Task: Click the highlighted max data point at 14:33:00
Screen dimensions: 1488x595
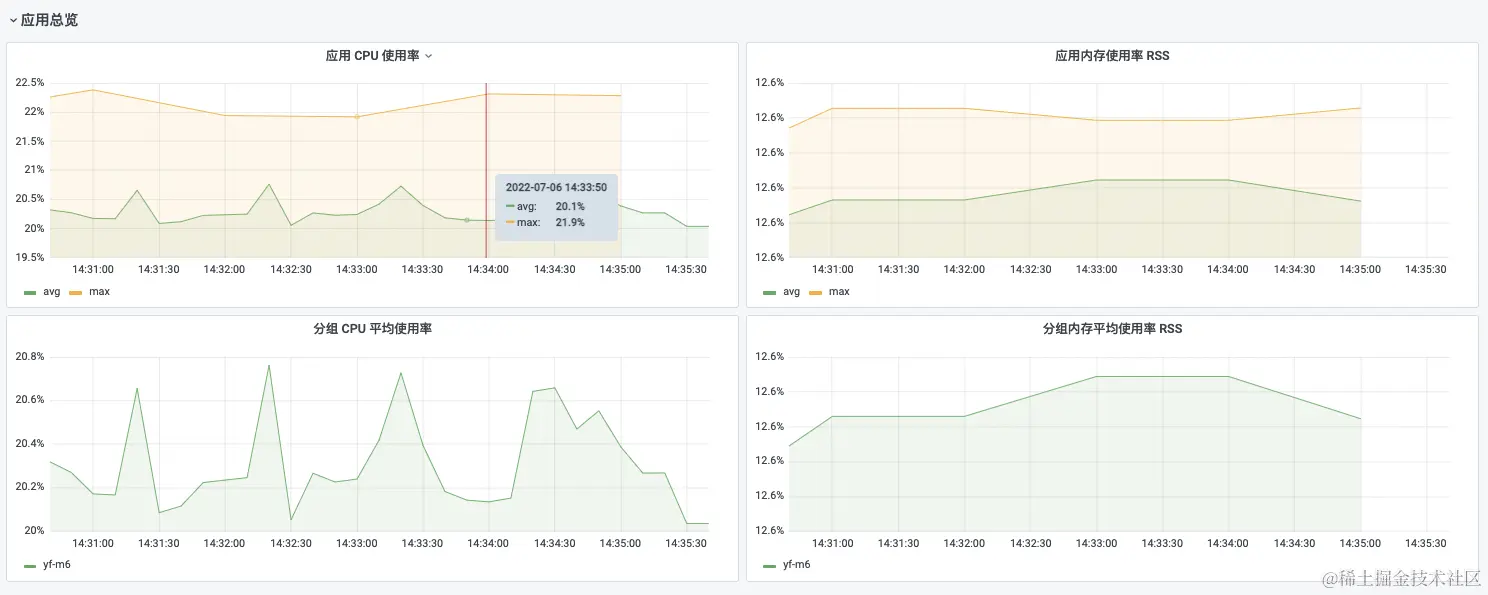Action: [x=356, y=117]
